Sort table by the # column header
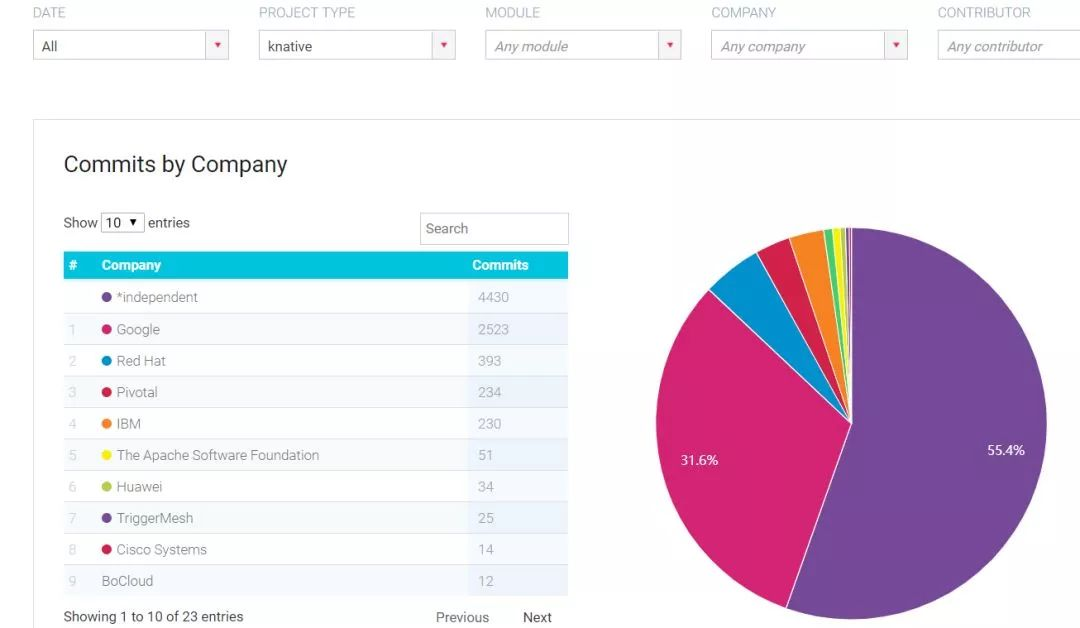Image resolution: width=1080 pixels, height=628 pixels. (x=73, y=265)
